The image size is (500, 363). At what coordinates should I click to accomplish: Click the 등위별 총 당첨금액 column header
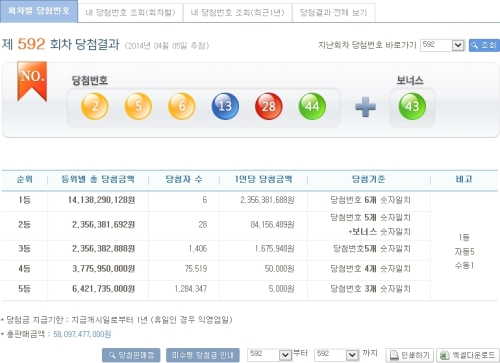click(98, 179)
